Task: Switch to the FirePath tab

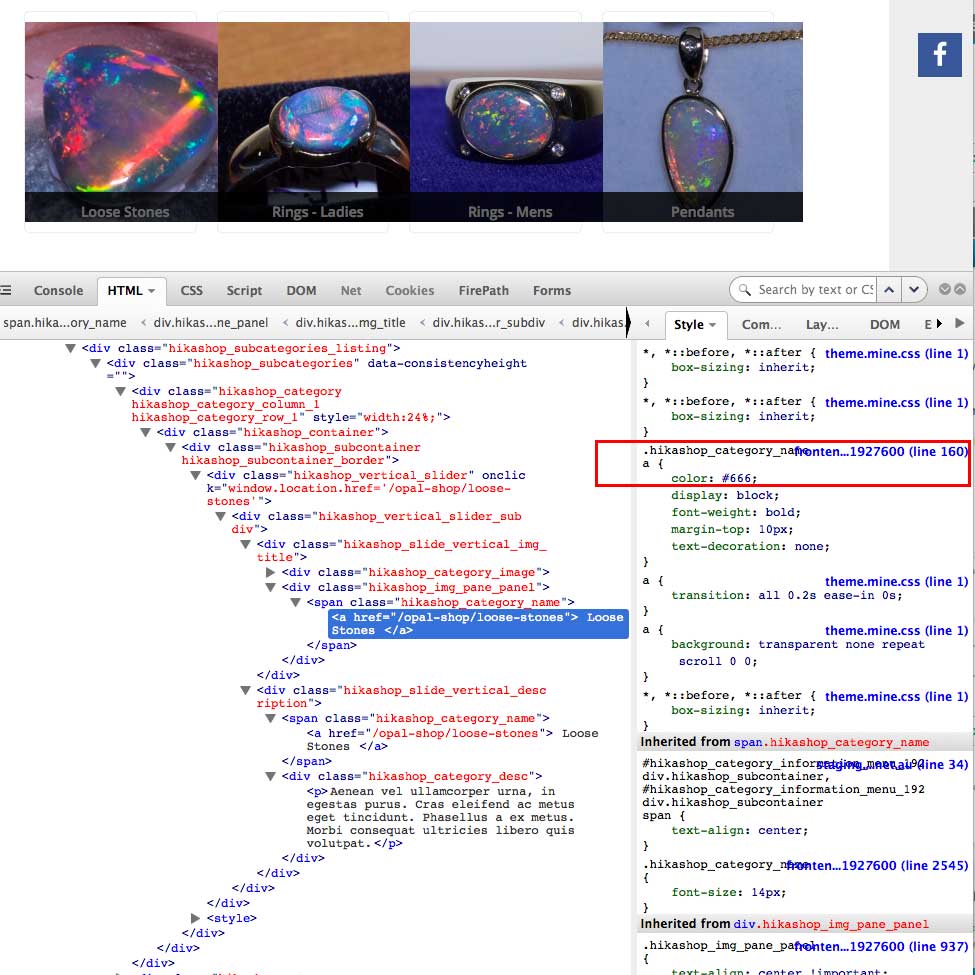Action: [x=483, y=290]
